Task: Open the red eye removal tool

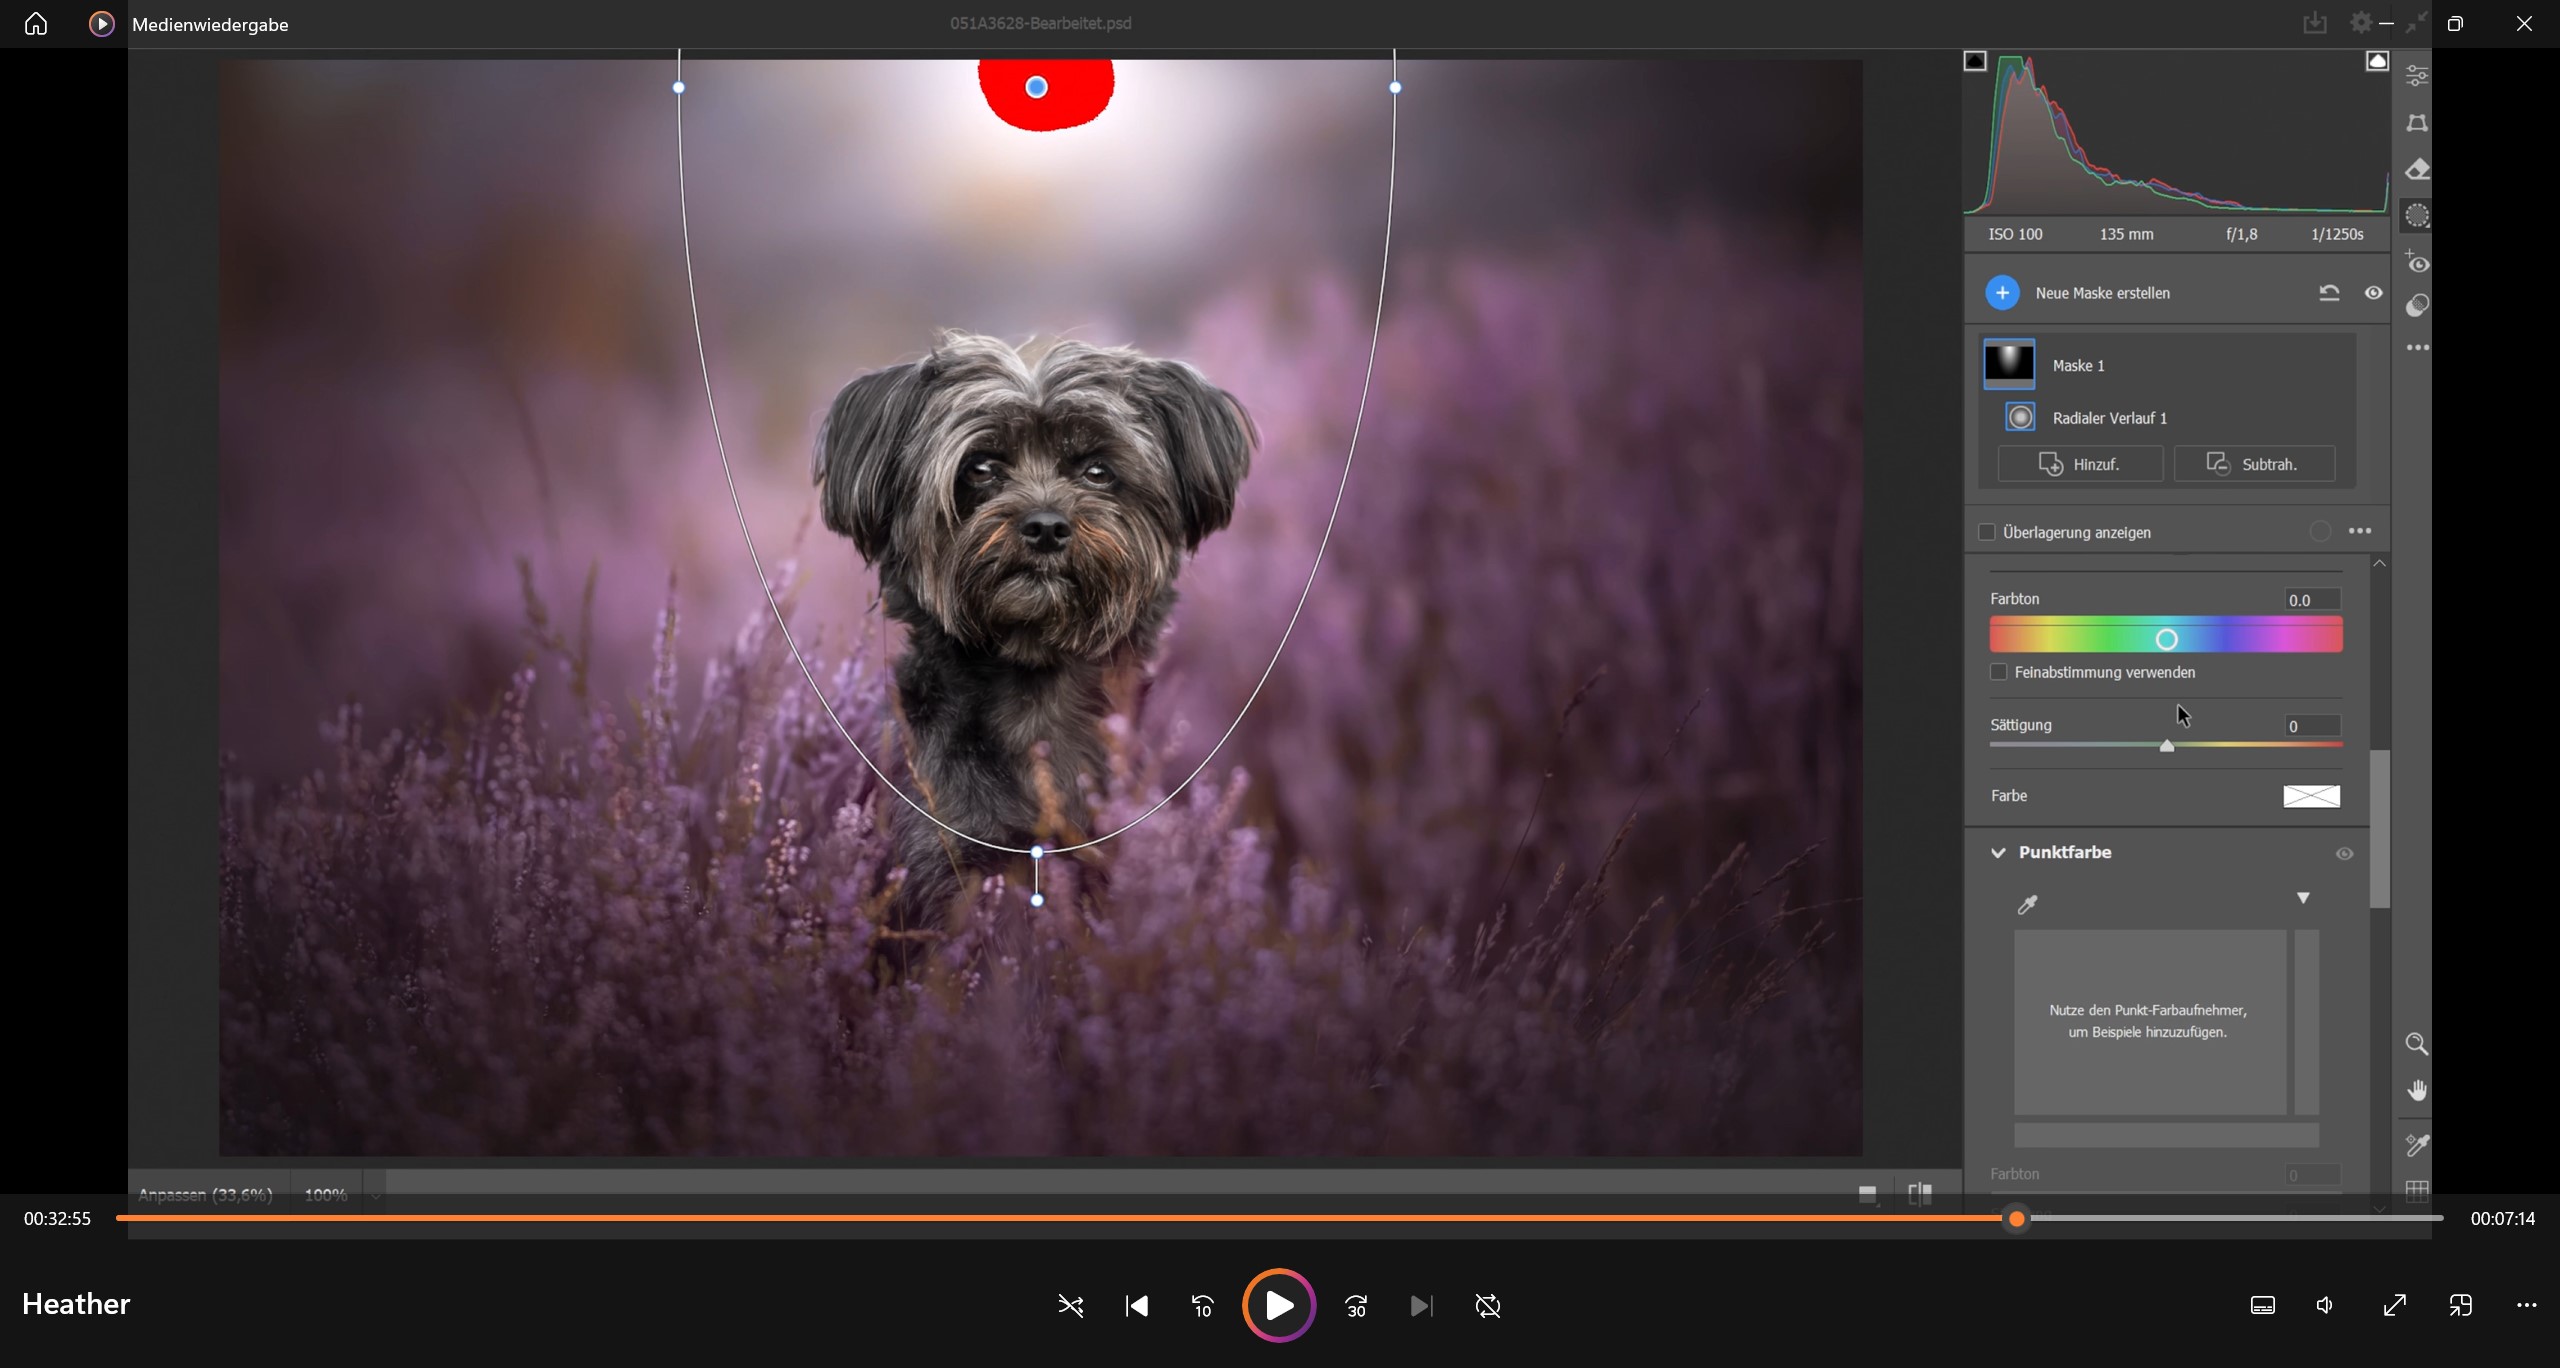Action: (2417, 263)
